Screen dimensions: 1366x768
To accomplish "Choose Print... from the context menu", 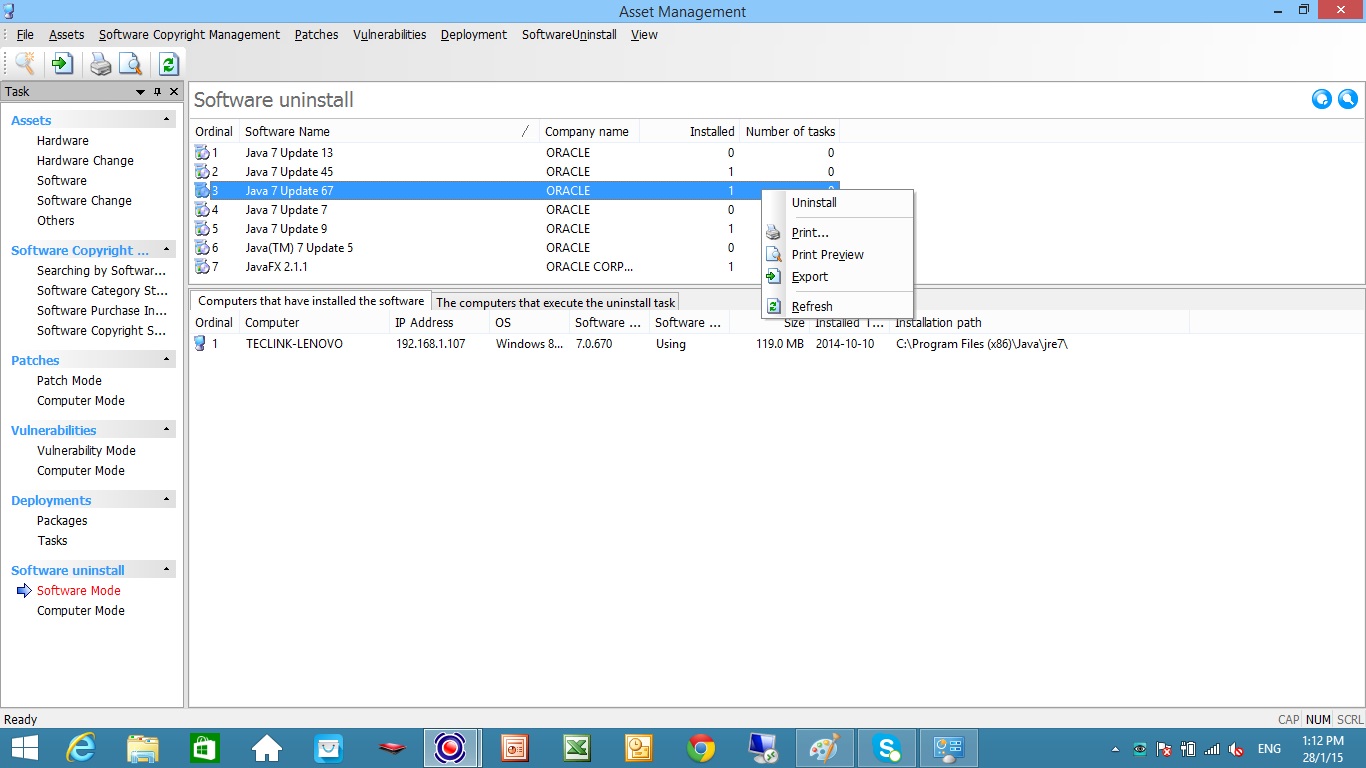I will [838, 232].
